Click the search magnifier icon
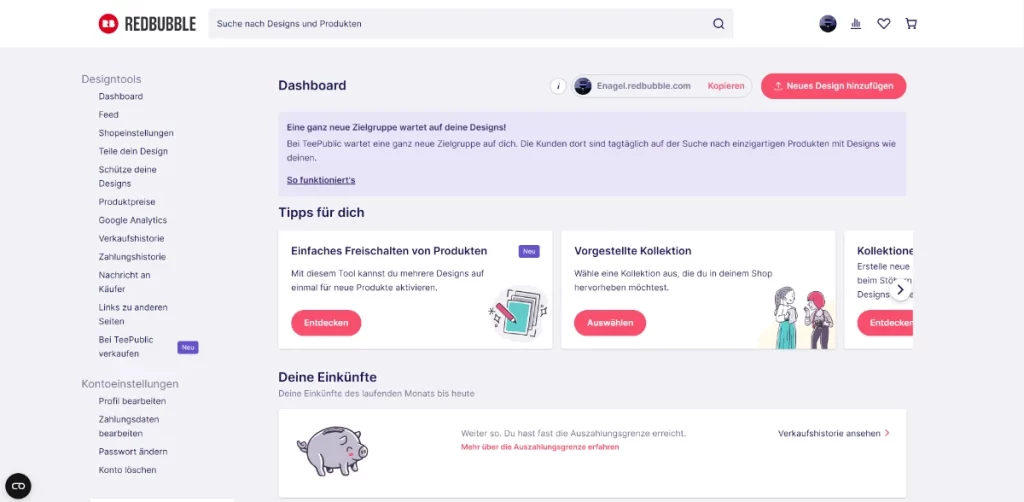 pos(718,24)
